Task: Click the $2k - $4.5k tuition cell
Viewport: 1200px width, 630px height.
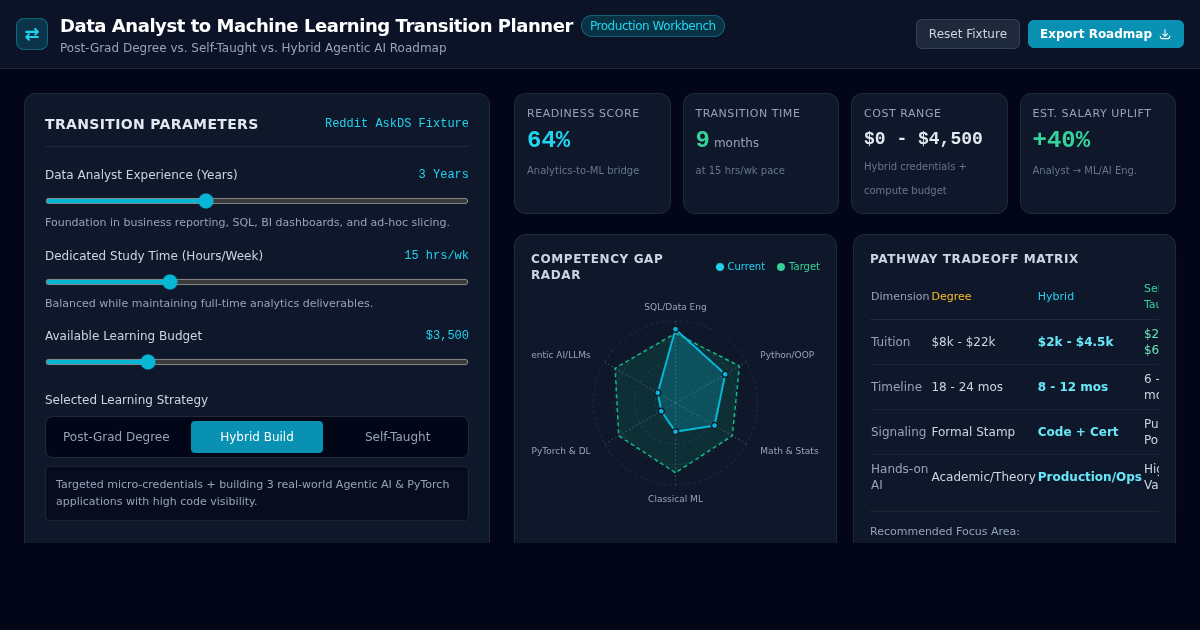Action: [x=1075, y=342]
